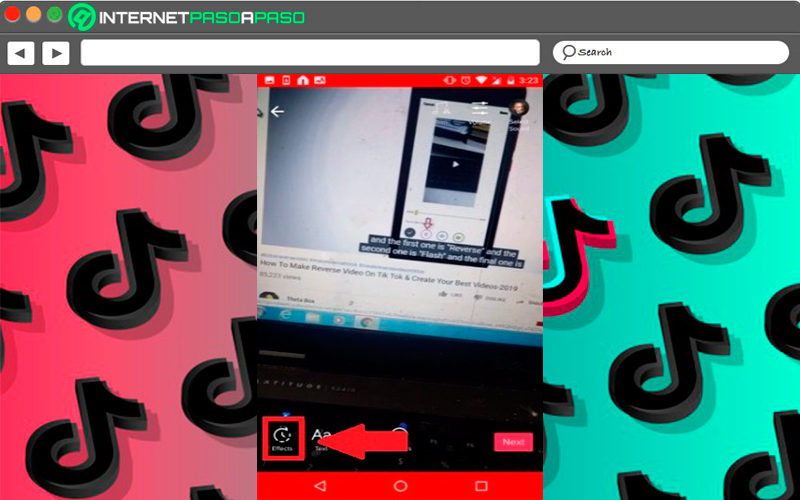Tap the alarm clock status icon
Screen dimensions: 800x500
[x=466, y=80]
